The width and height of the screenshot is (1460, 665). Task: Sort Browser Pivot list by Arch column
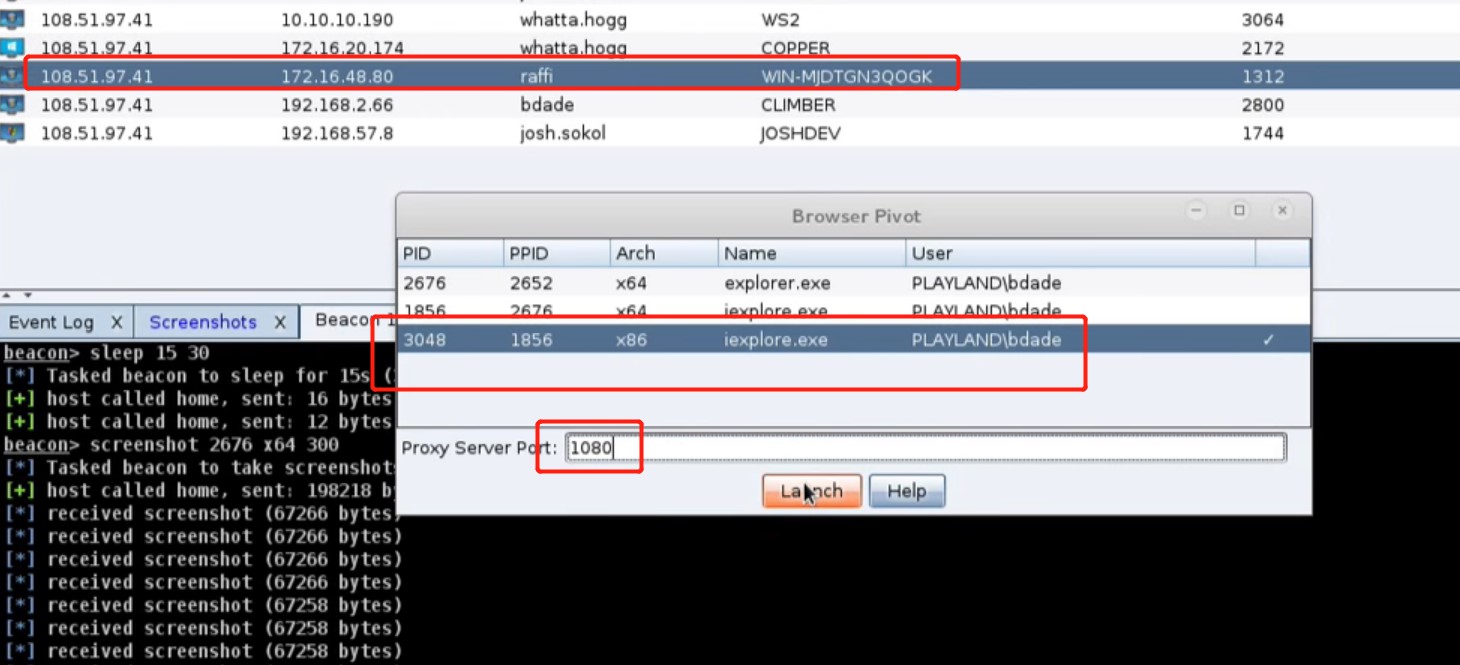click(664, 253)
